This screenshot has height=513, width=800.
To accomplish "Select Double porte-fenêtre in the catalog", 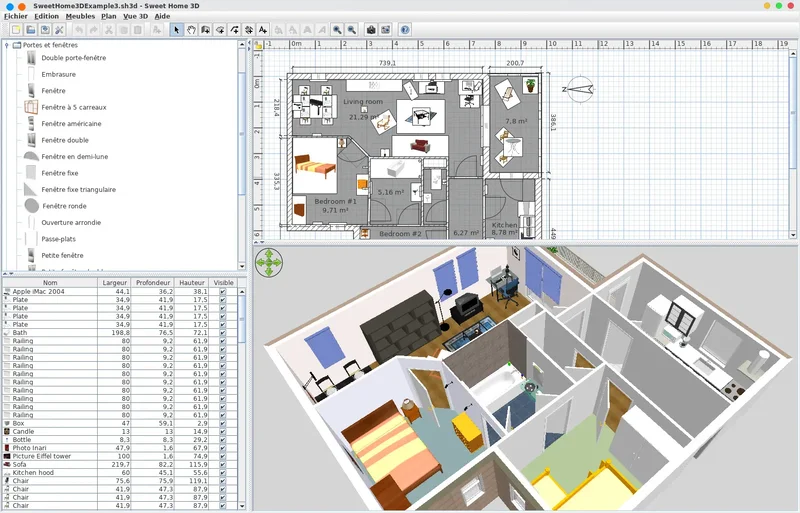I will coord(73,58).
